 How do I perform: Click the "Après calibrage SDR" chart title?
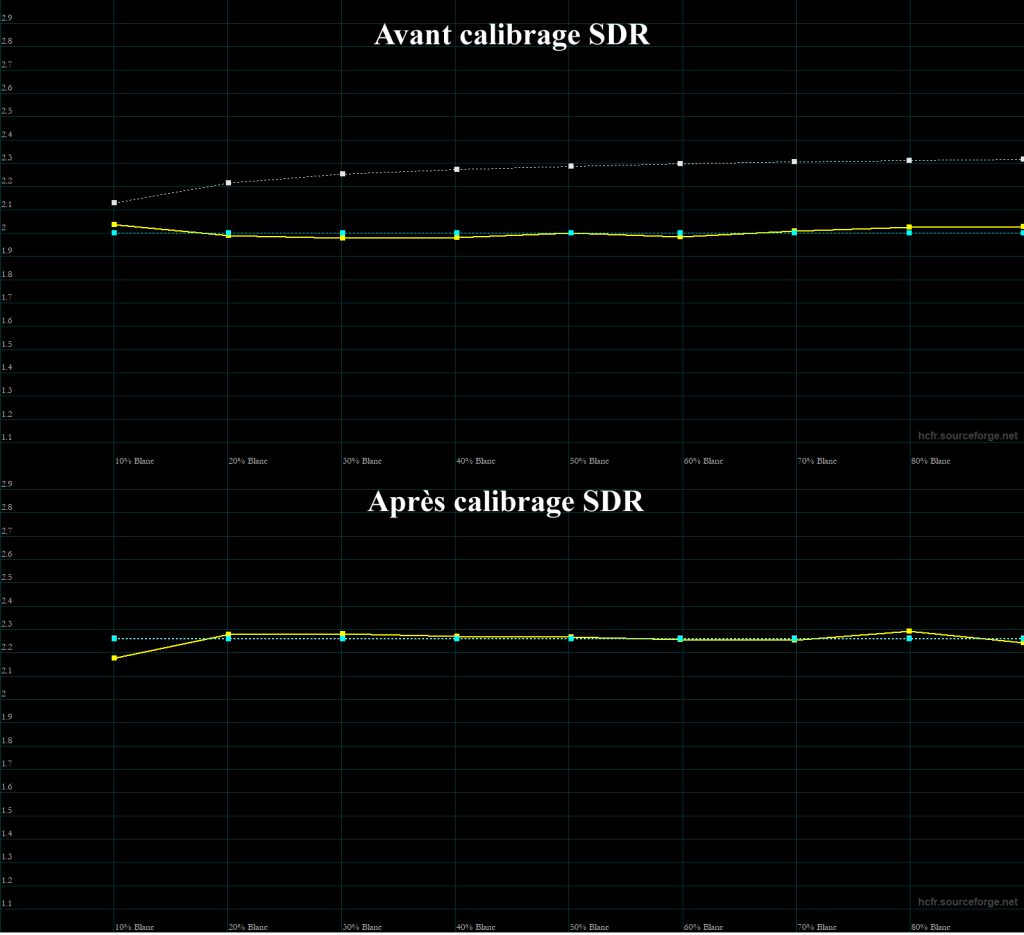tap(505, 501)
